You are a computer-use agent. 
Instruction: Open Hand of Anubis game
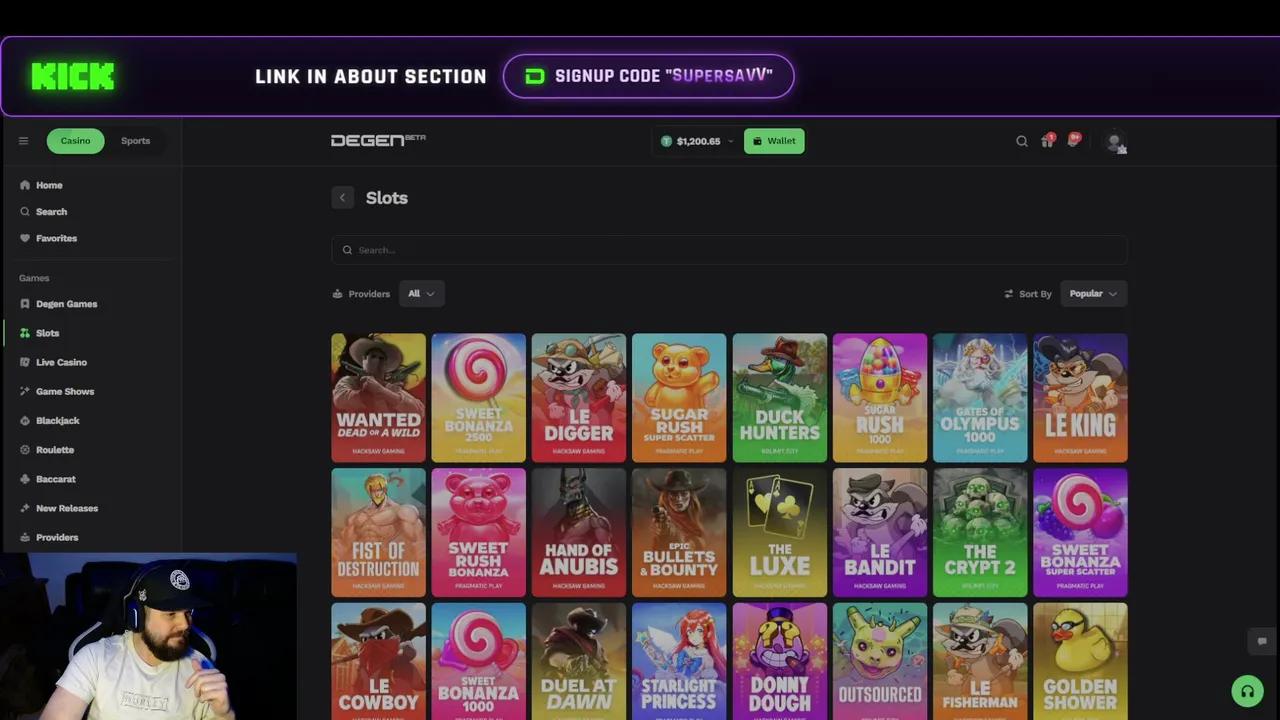[x=579, y=533]
